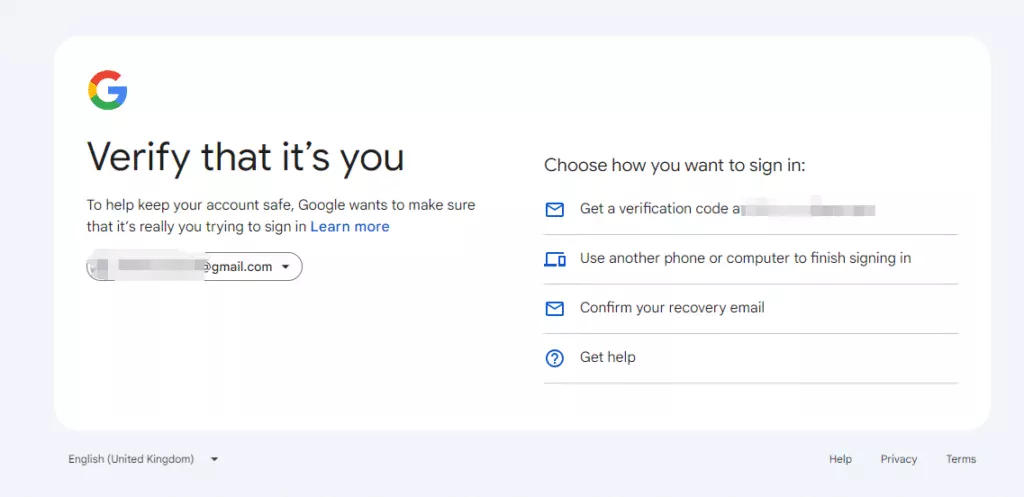Open the Privacy footer link

tap(899, 459)
